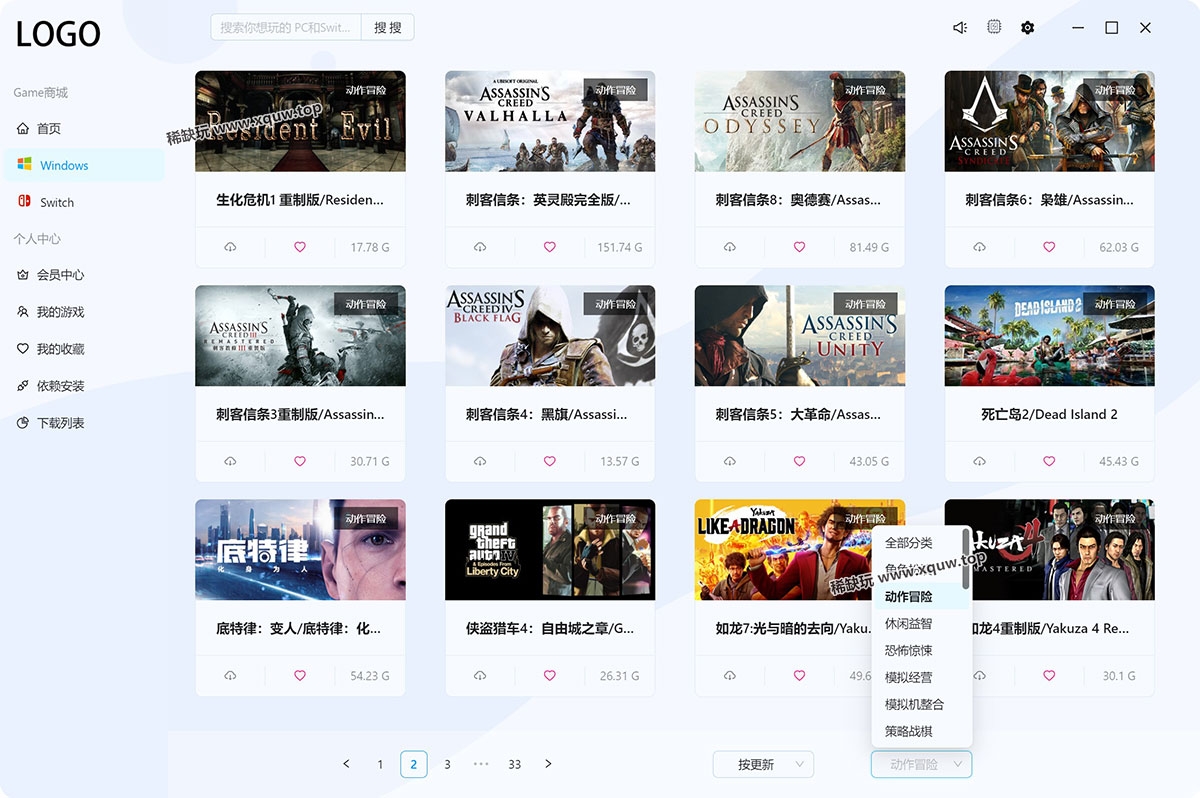Open 我的游戏 in sidebar
The image size is (1200, 798).
tap(82, 312)
